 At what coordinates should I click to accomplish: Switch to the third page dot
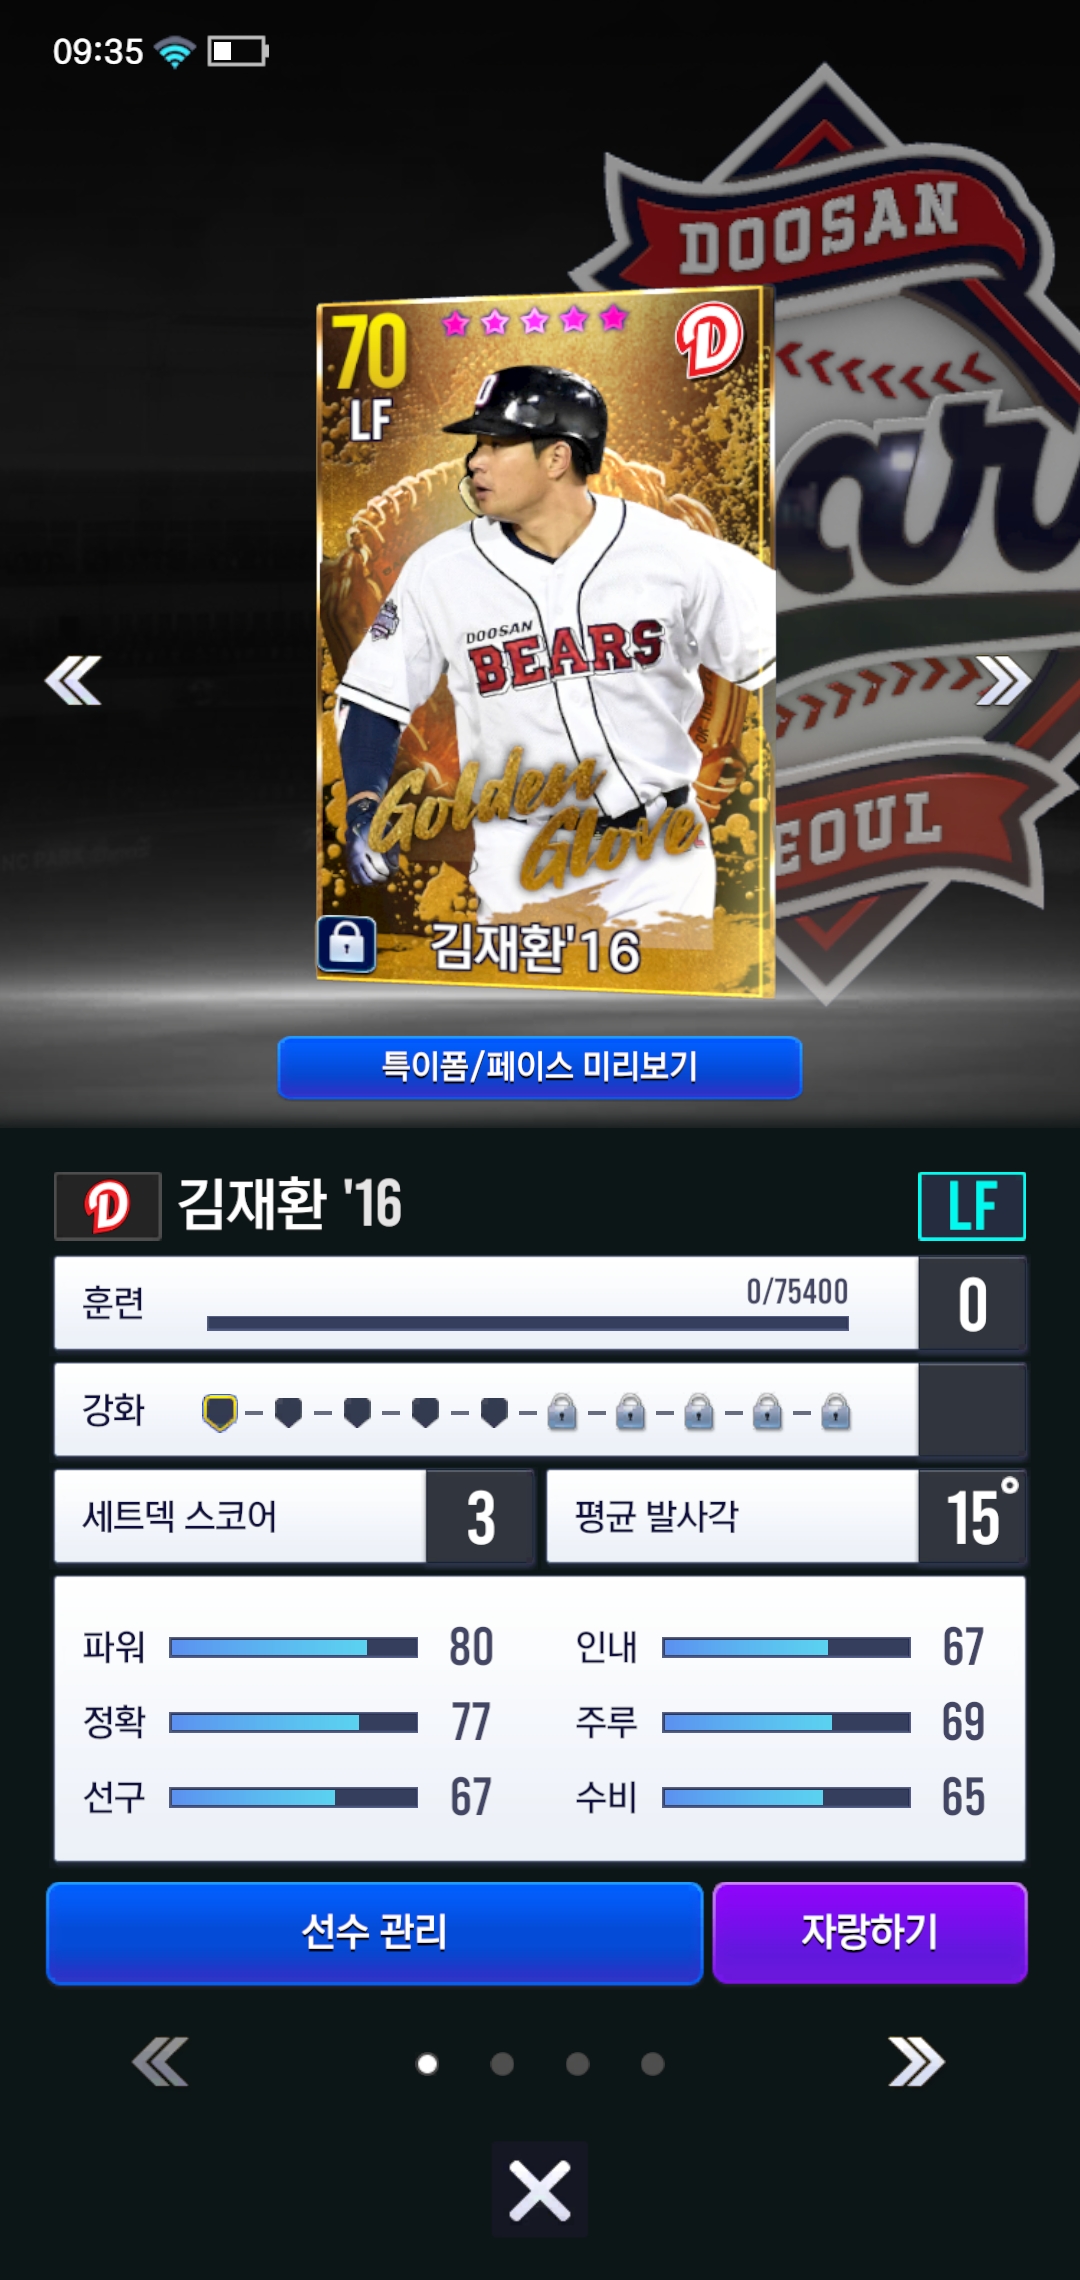(x=577, y=2064)
